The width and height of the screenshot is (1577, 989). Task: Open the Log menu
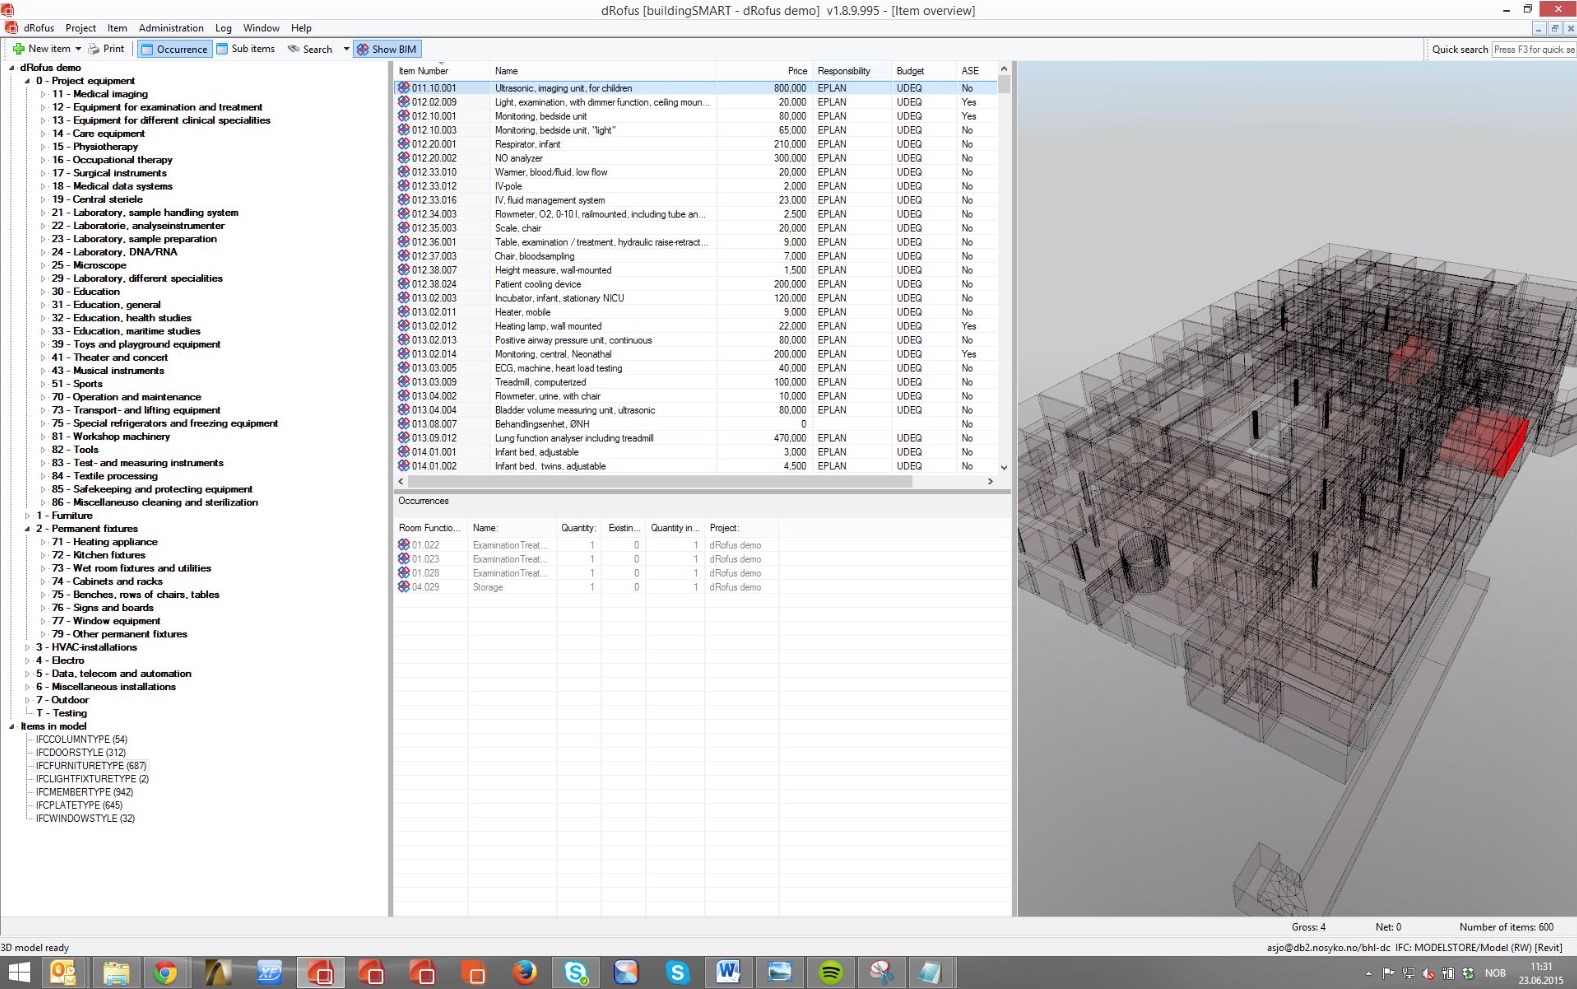pyautogui.click(x=223, y=28)
